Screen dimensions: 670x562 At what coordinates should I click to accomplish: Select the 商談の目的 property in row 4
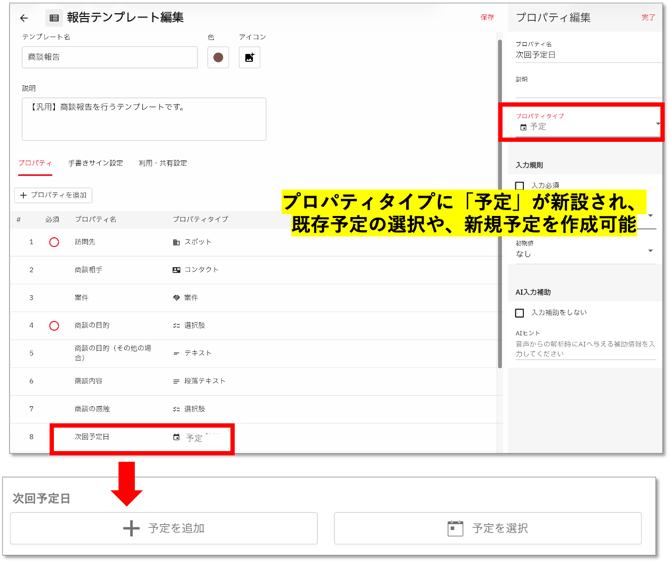pos(92,326)
